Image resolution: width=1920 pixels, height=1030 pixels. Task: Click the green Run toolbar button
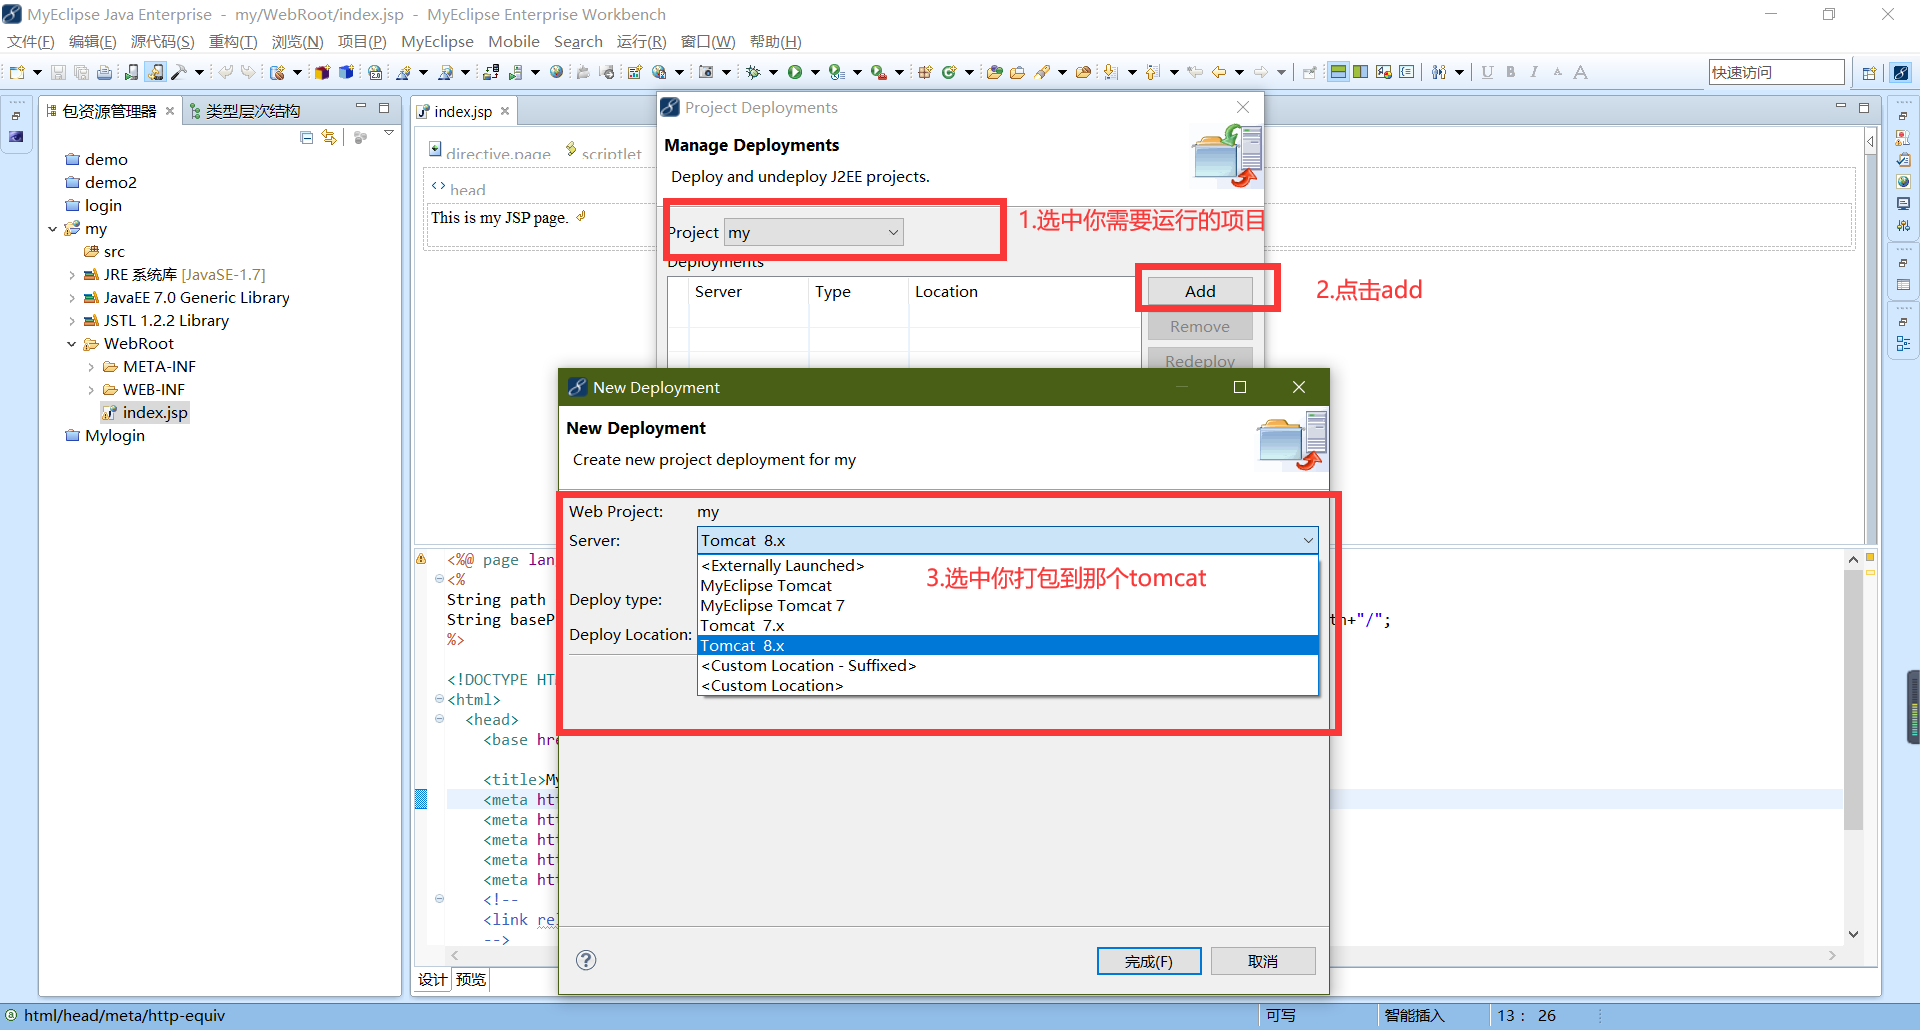(795, 72)
